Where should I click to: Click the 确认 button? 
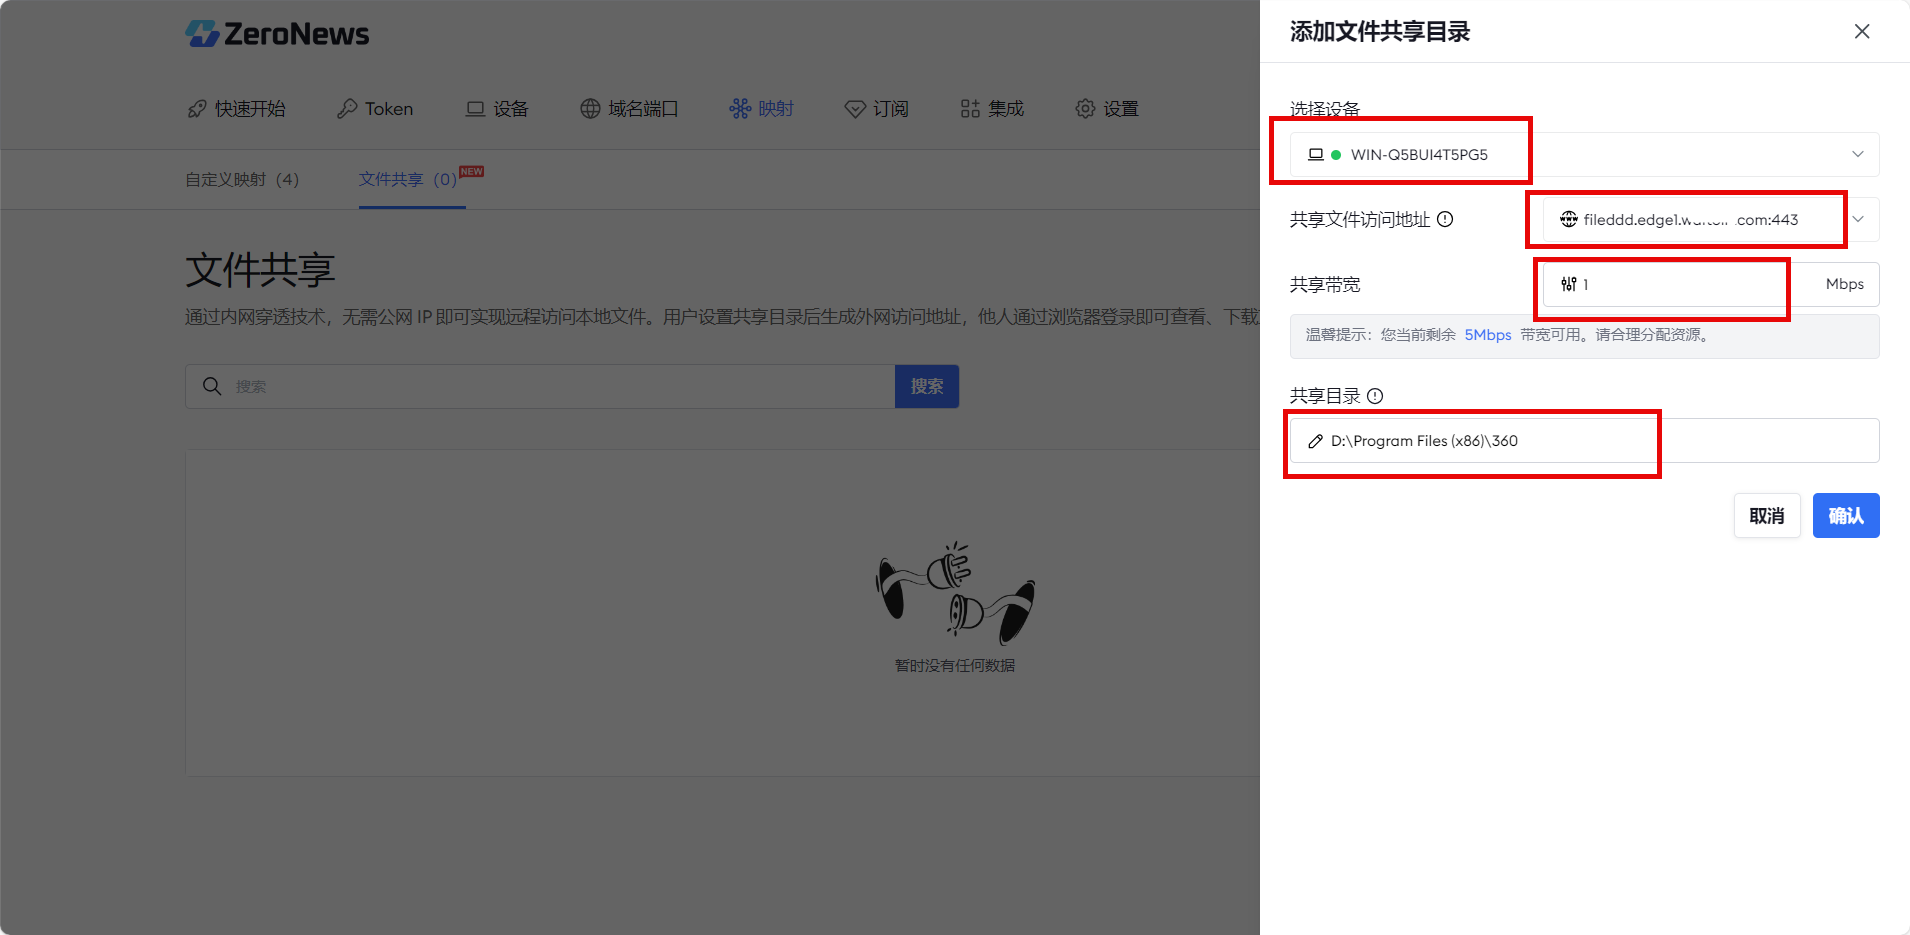pos(1846,516)
